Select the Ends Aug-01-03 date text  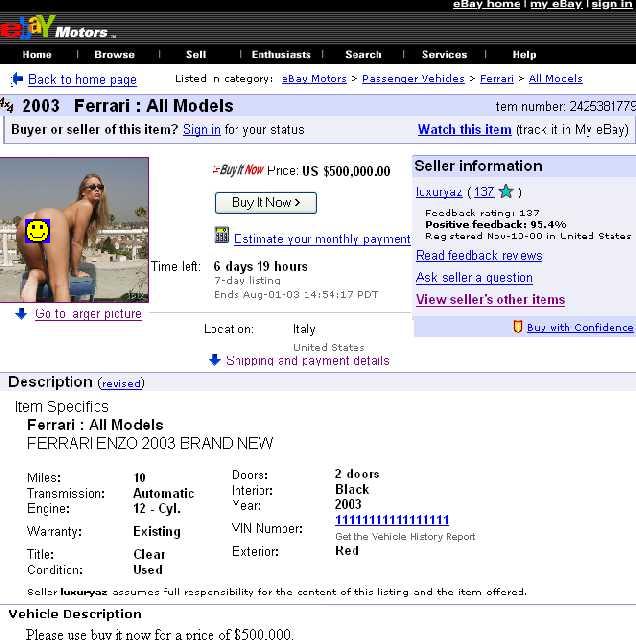296,295
